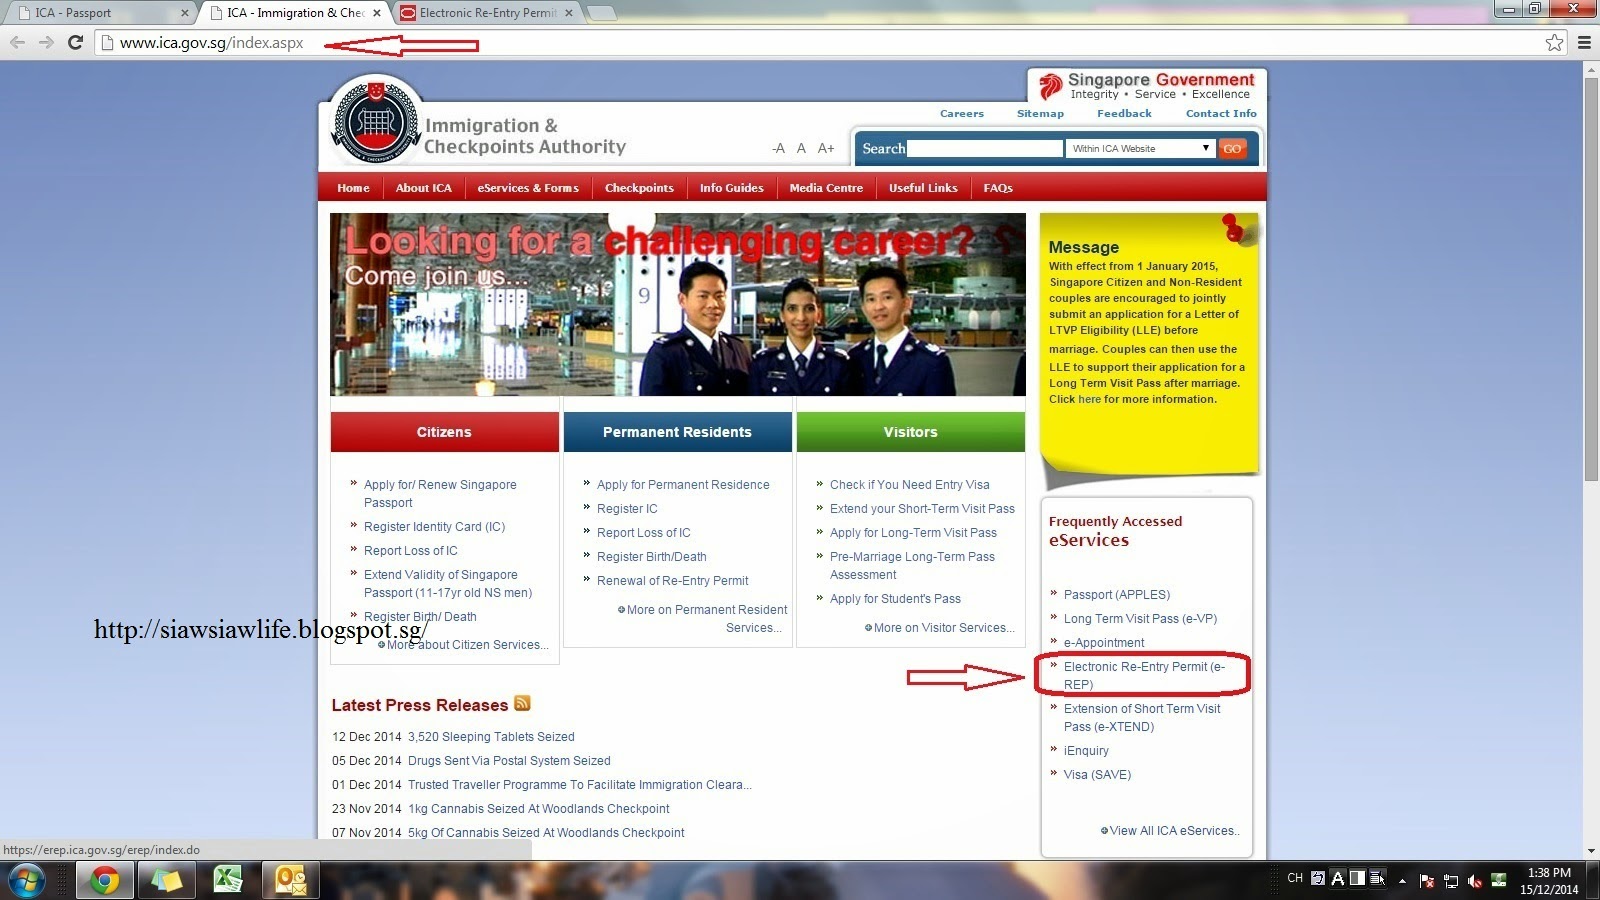Click the Singapore Government lion logo
Viewport: 1600px width, 900px height.
click(x=1051, y=85)
